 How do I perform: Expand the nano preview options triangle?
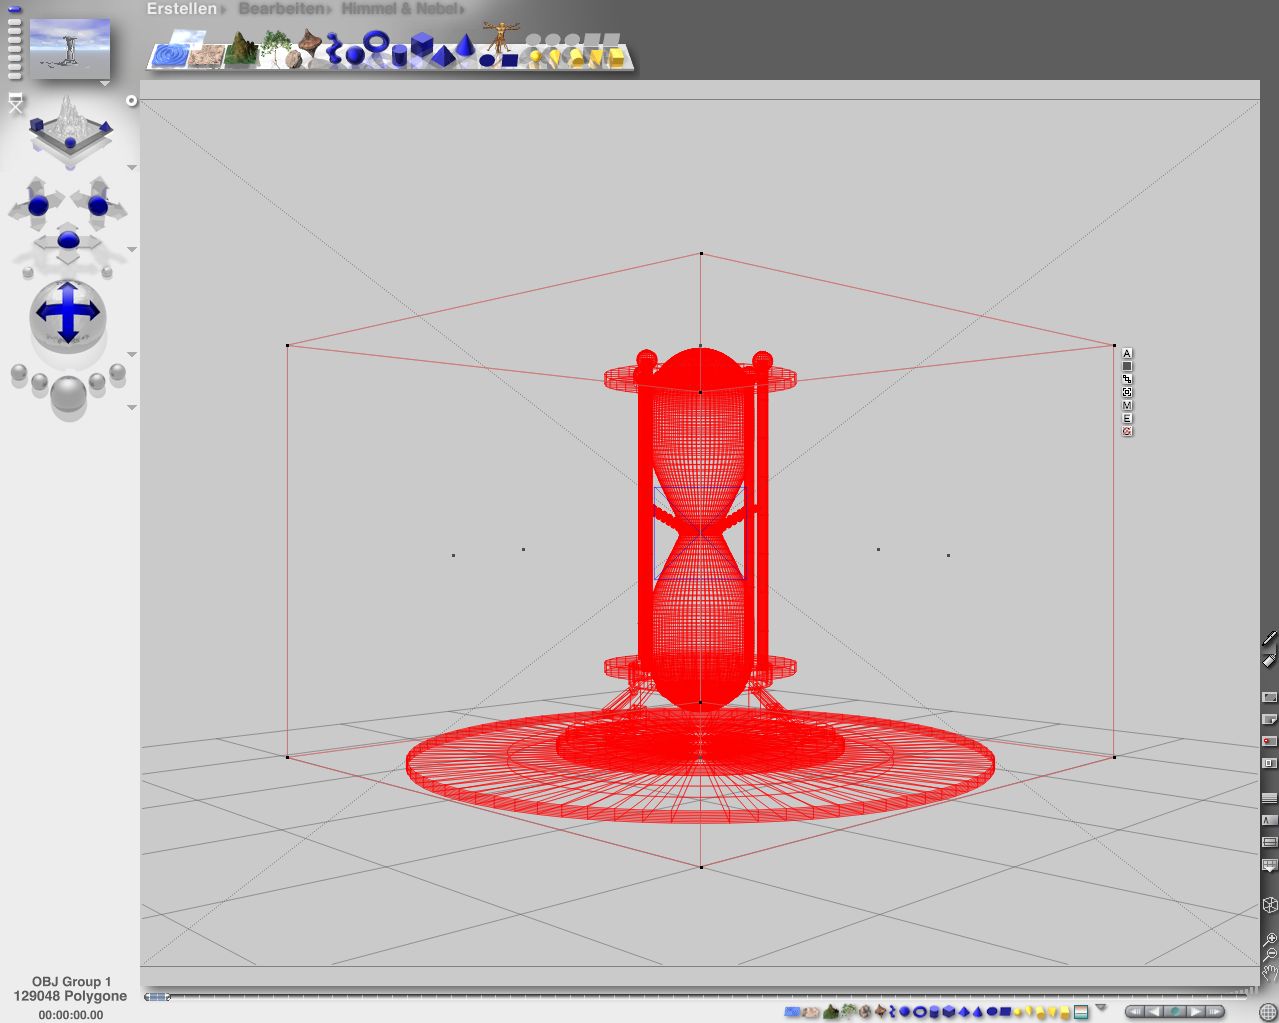[105, 84]
